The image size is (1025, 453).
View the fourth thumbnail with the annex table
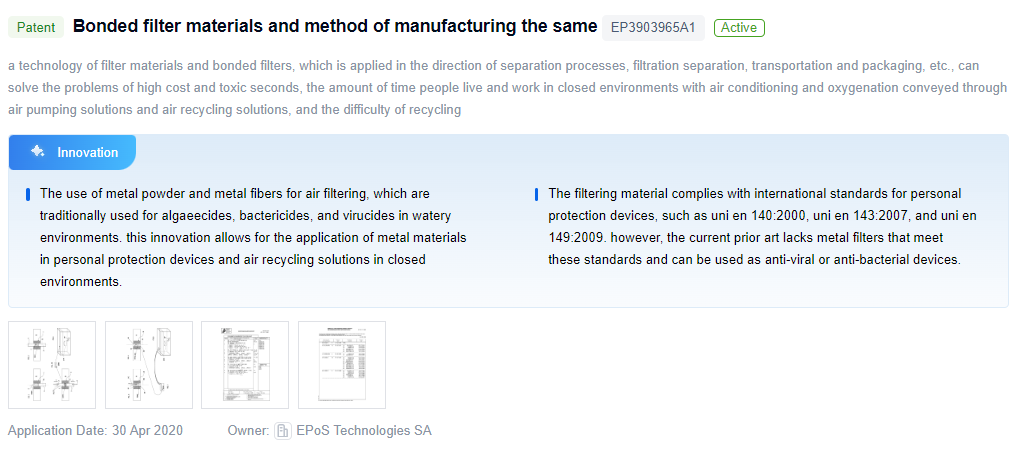341,364
